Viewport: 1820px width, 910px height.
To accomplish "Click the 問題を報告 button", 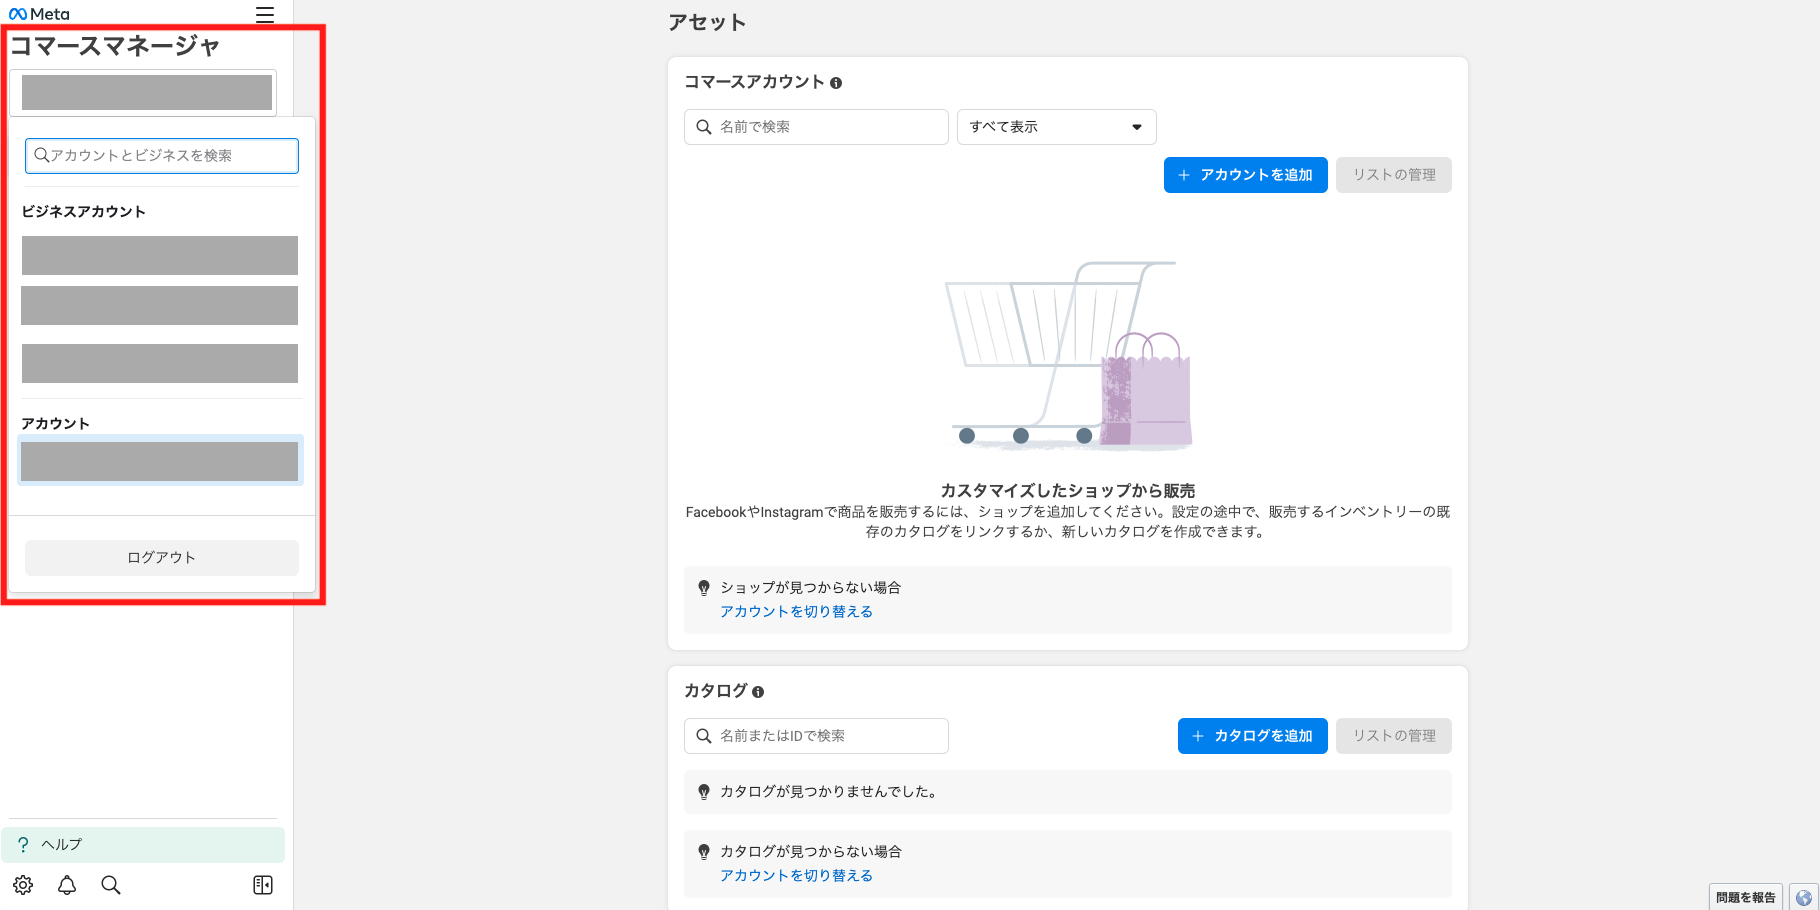I will pyautogui.click(x=1746, y=897).
